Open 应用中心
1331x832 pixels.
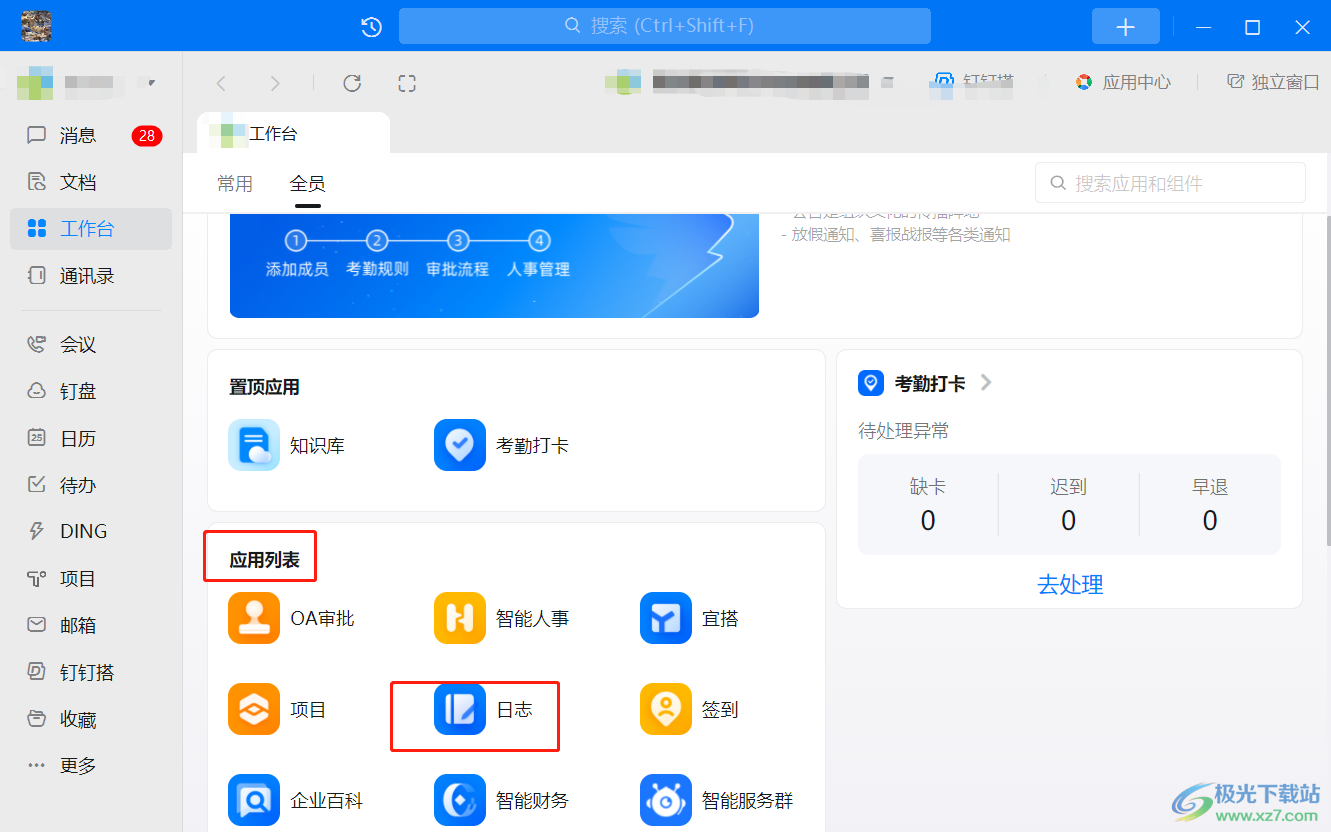point(1122,82)
